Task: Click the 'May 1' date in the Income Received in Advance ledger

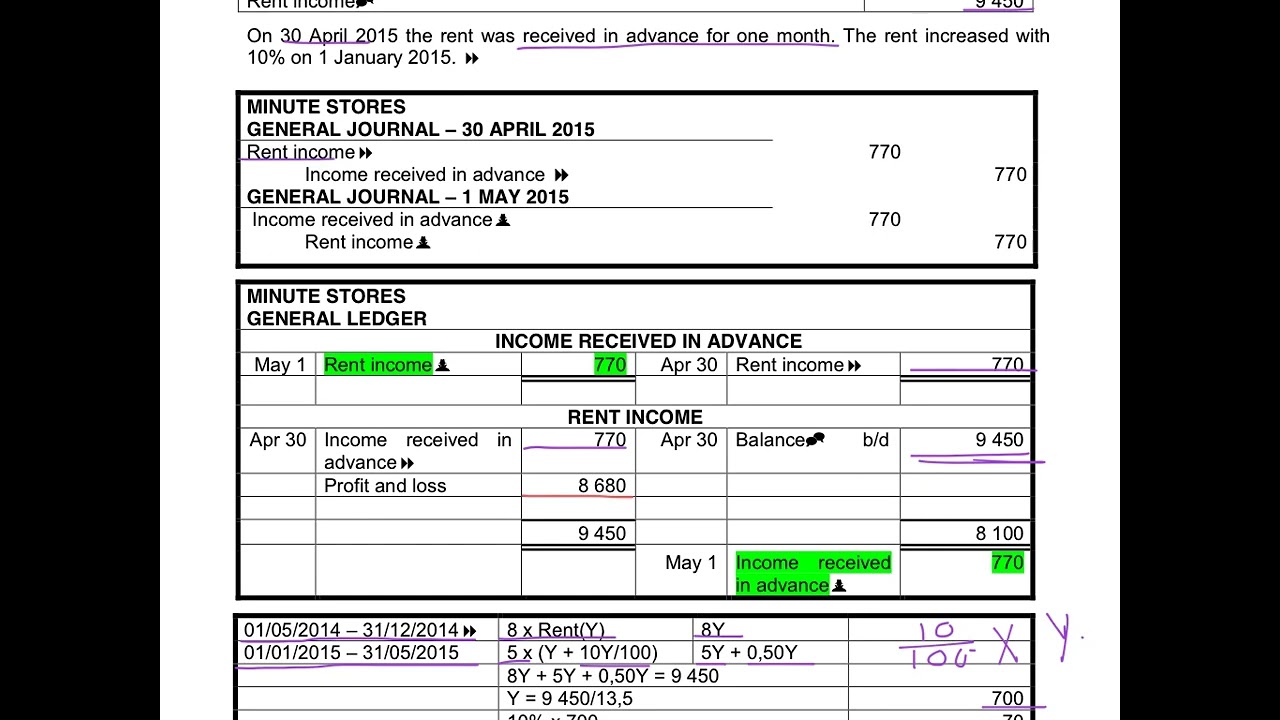Action: (280, 365)
